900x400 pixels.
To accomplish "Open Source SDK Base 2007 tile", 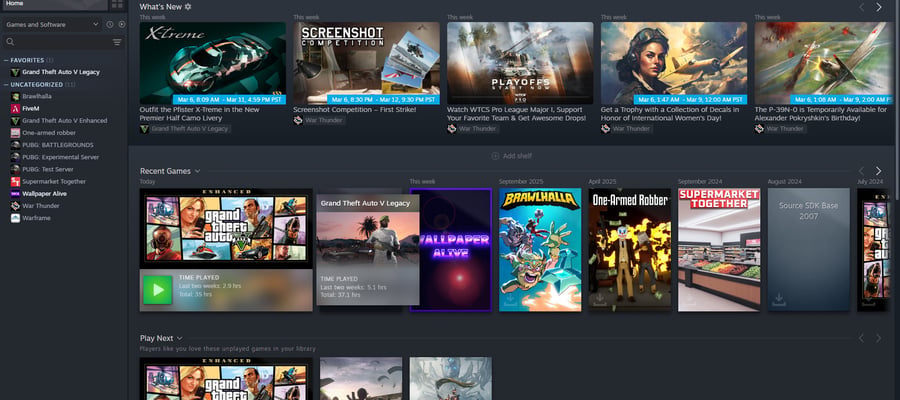I will coord(809,250).
